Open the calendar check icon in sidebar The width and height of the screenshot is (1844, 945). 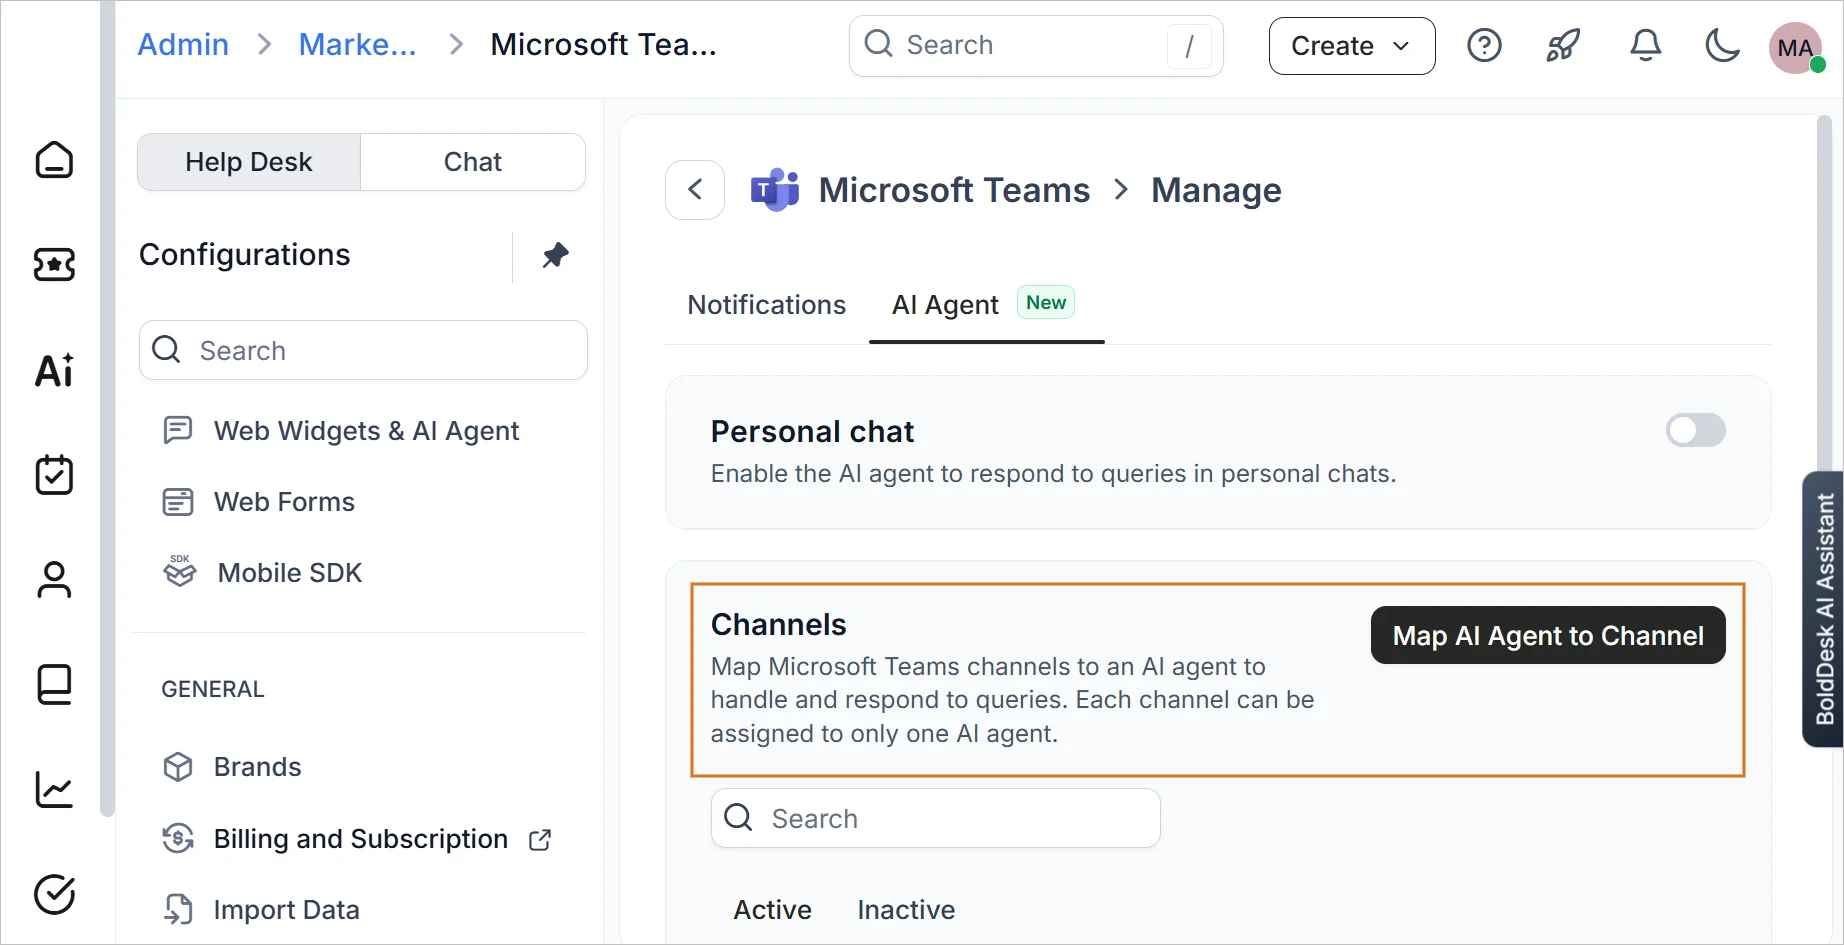54,475
